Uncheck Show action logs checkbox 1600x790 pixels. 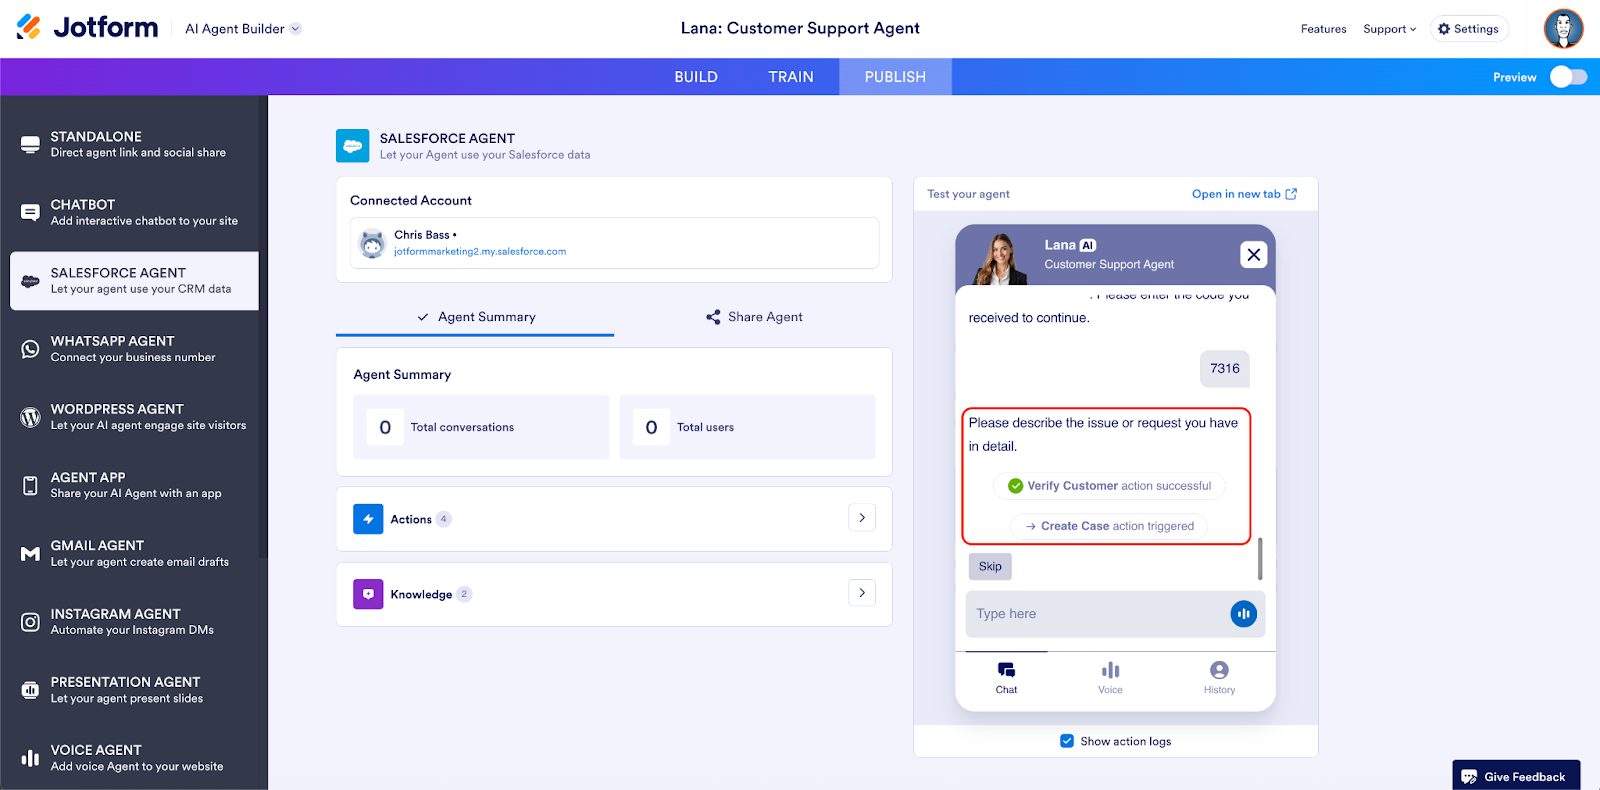click(1067, 741)
